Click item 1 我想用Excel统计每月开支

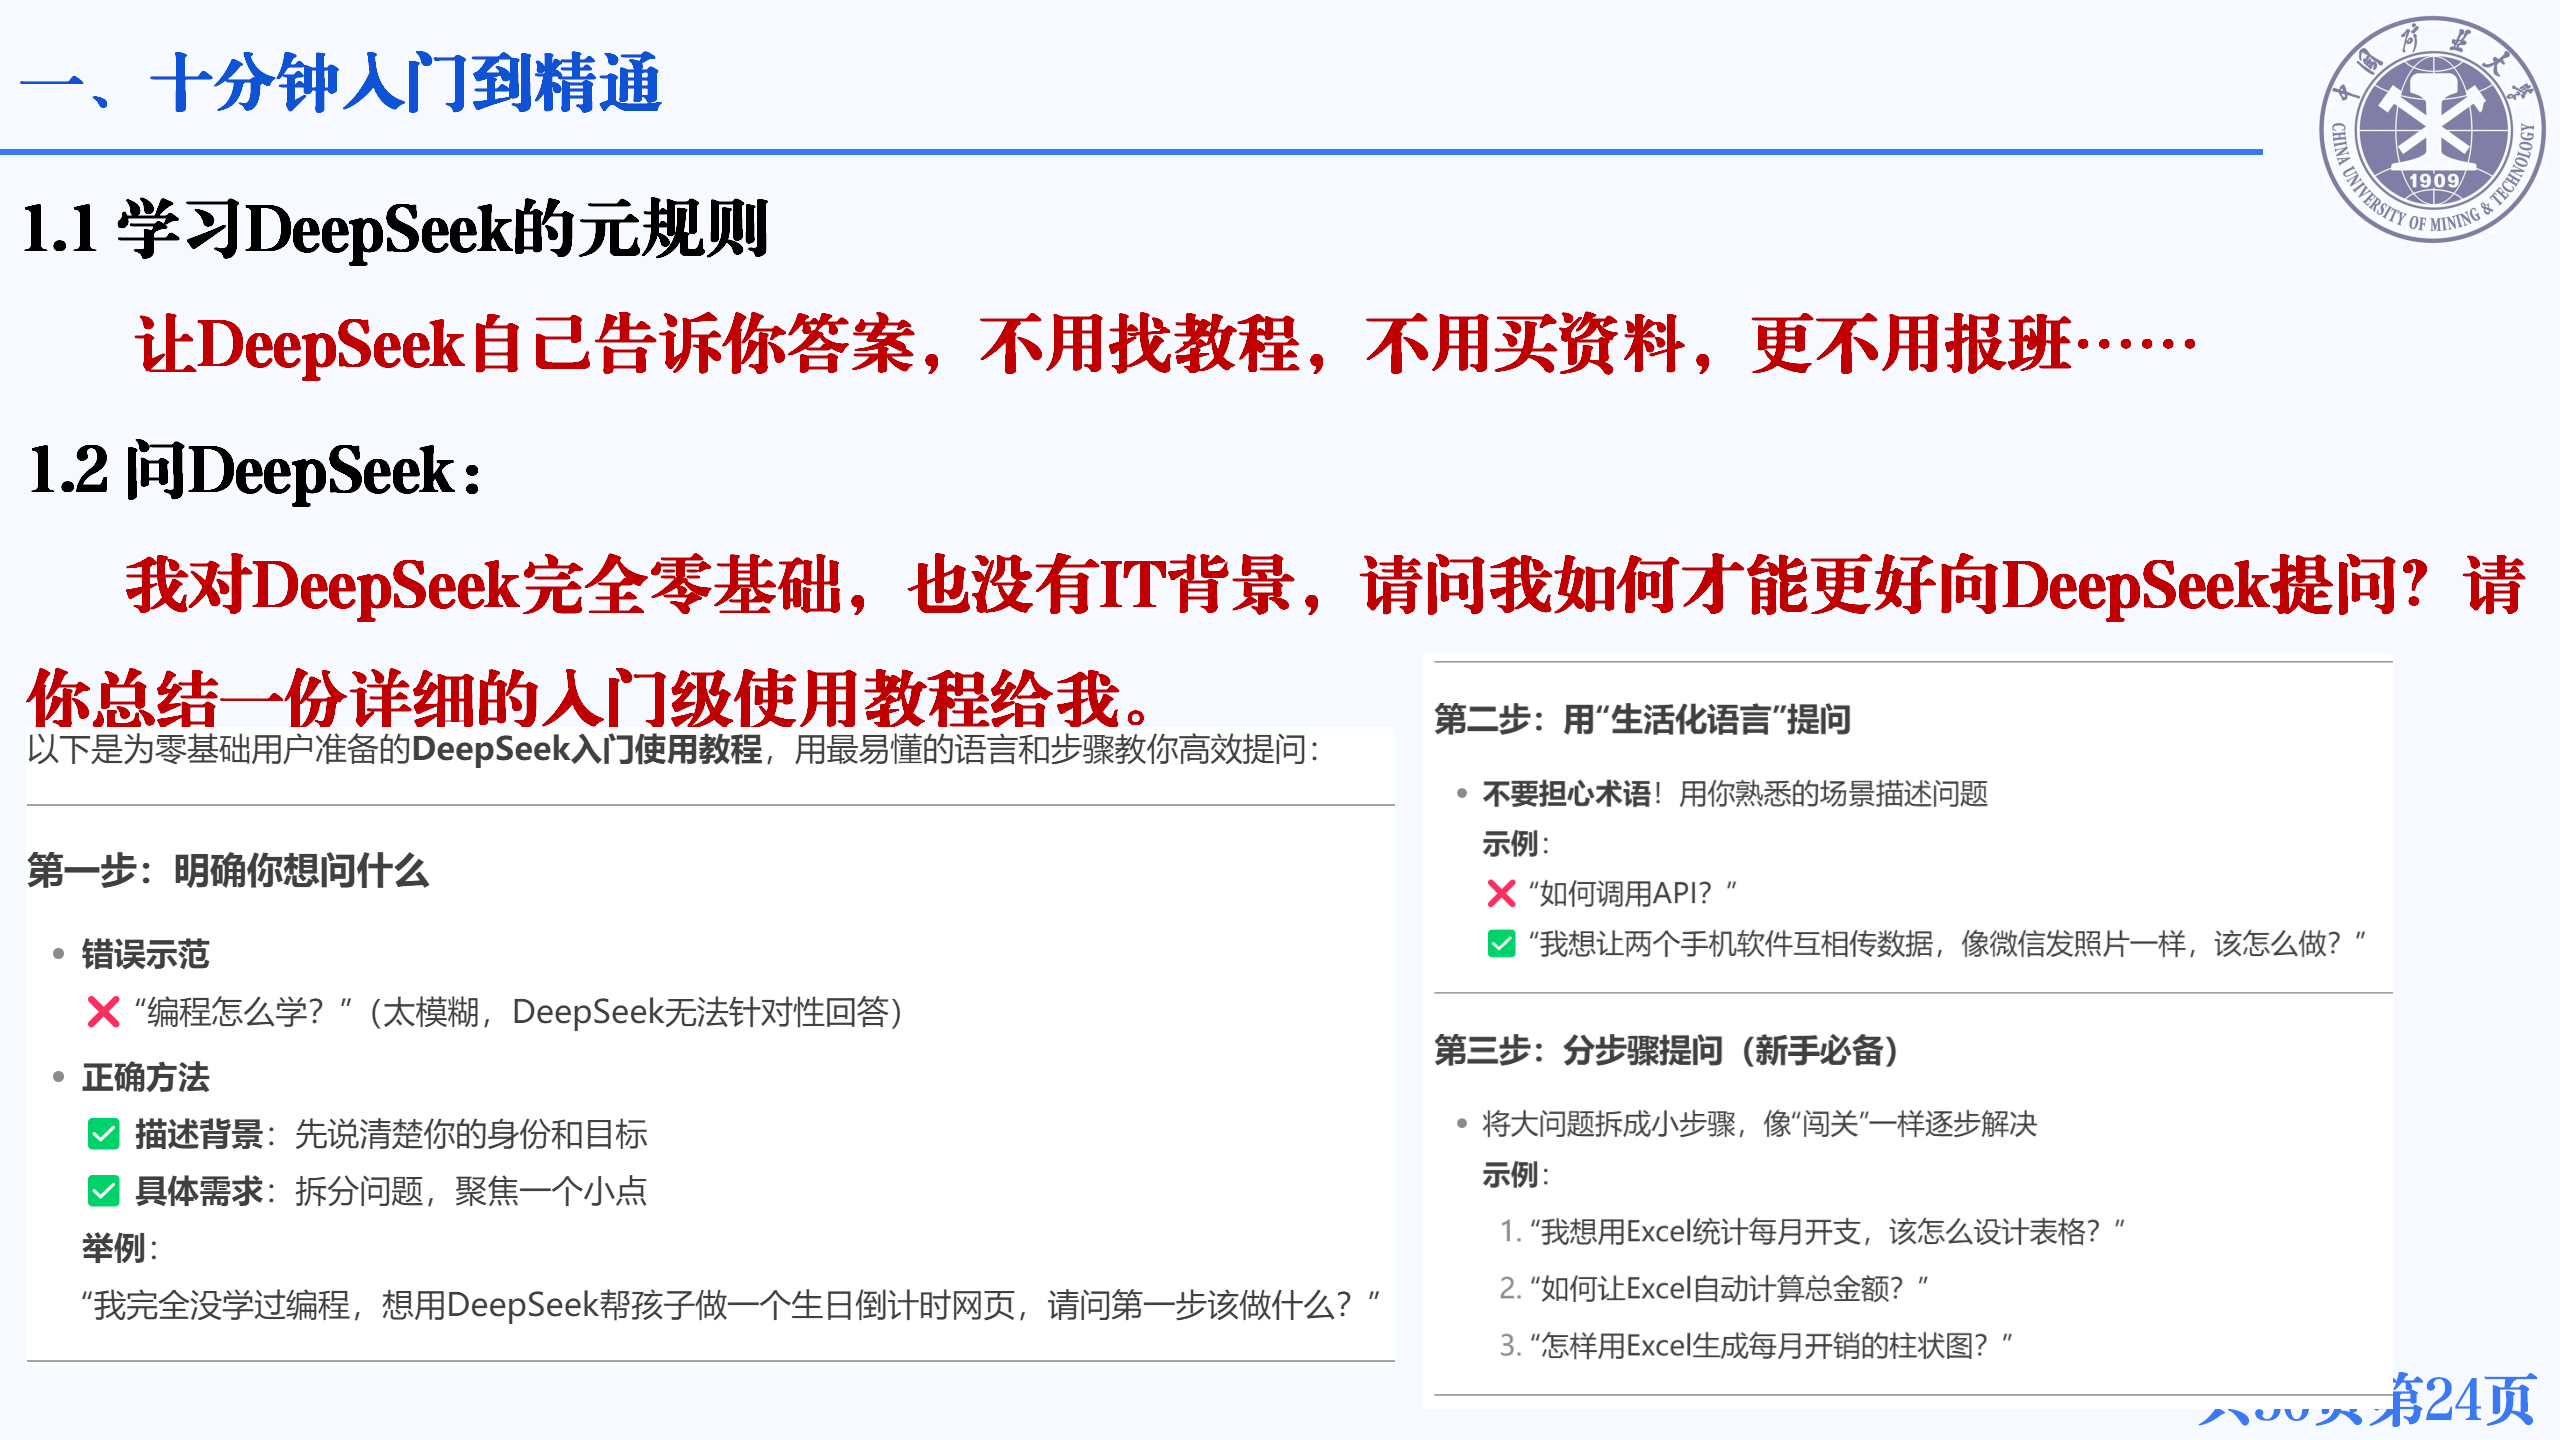[x=1812, y=1232]
